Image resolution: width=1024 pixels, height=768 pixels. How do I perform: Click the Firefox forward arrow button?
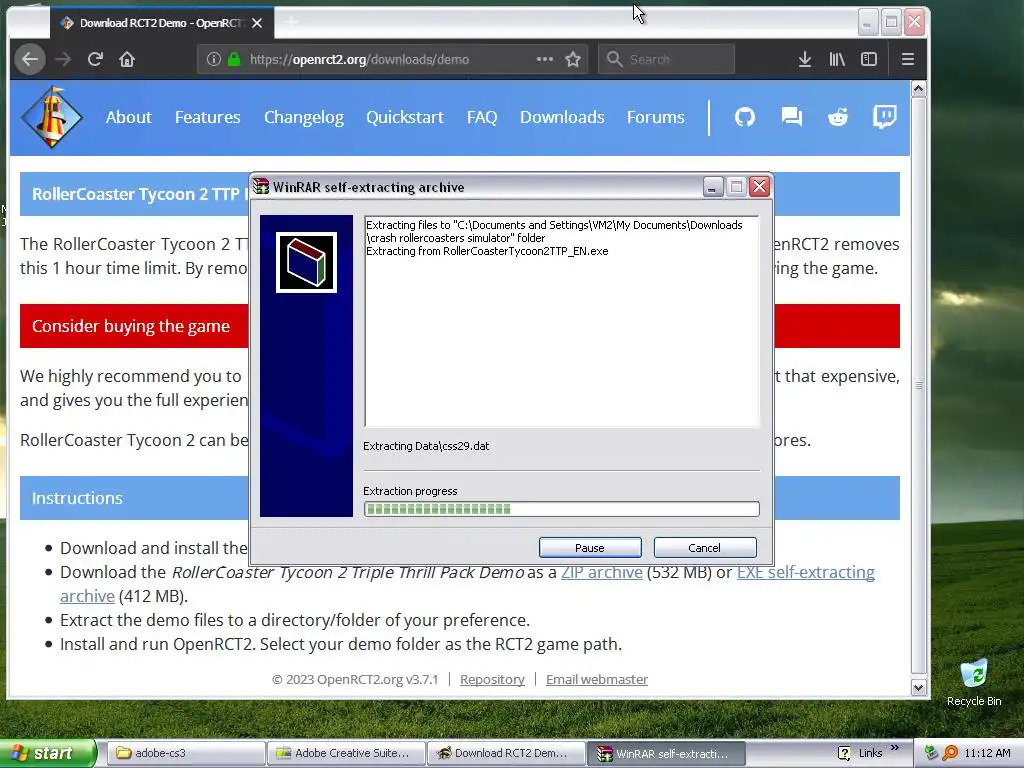pos(63,59)
